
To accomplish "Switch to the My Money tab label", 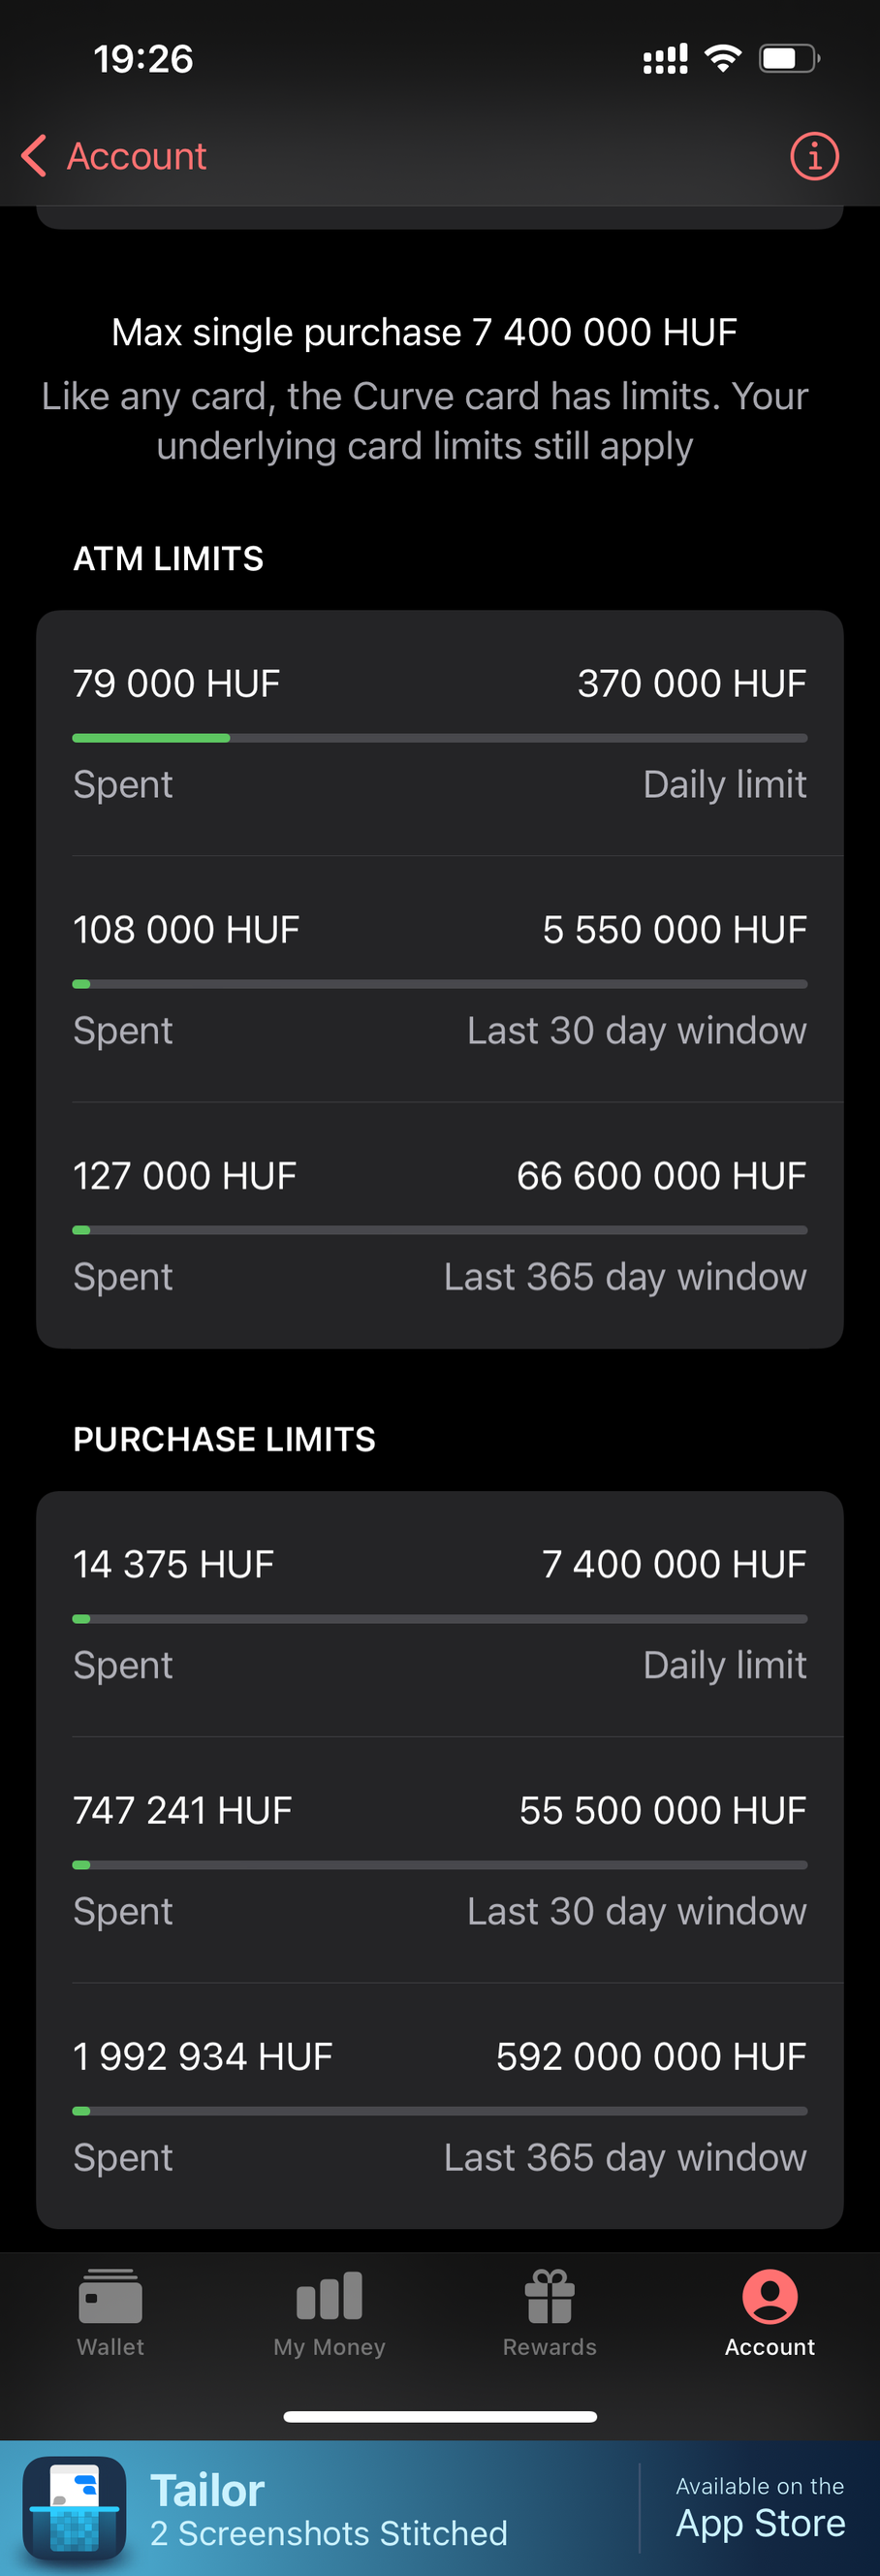I will click(329, 2347).
